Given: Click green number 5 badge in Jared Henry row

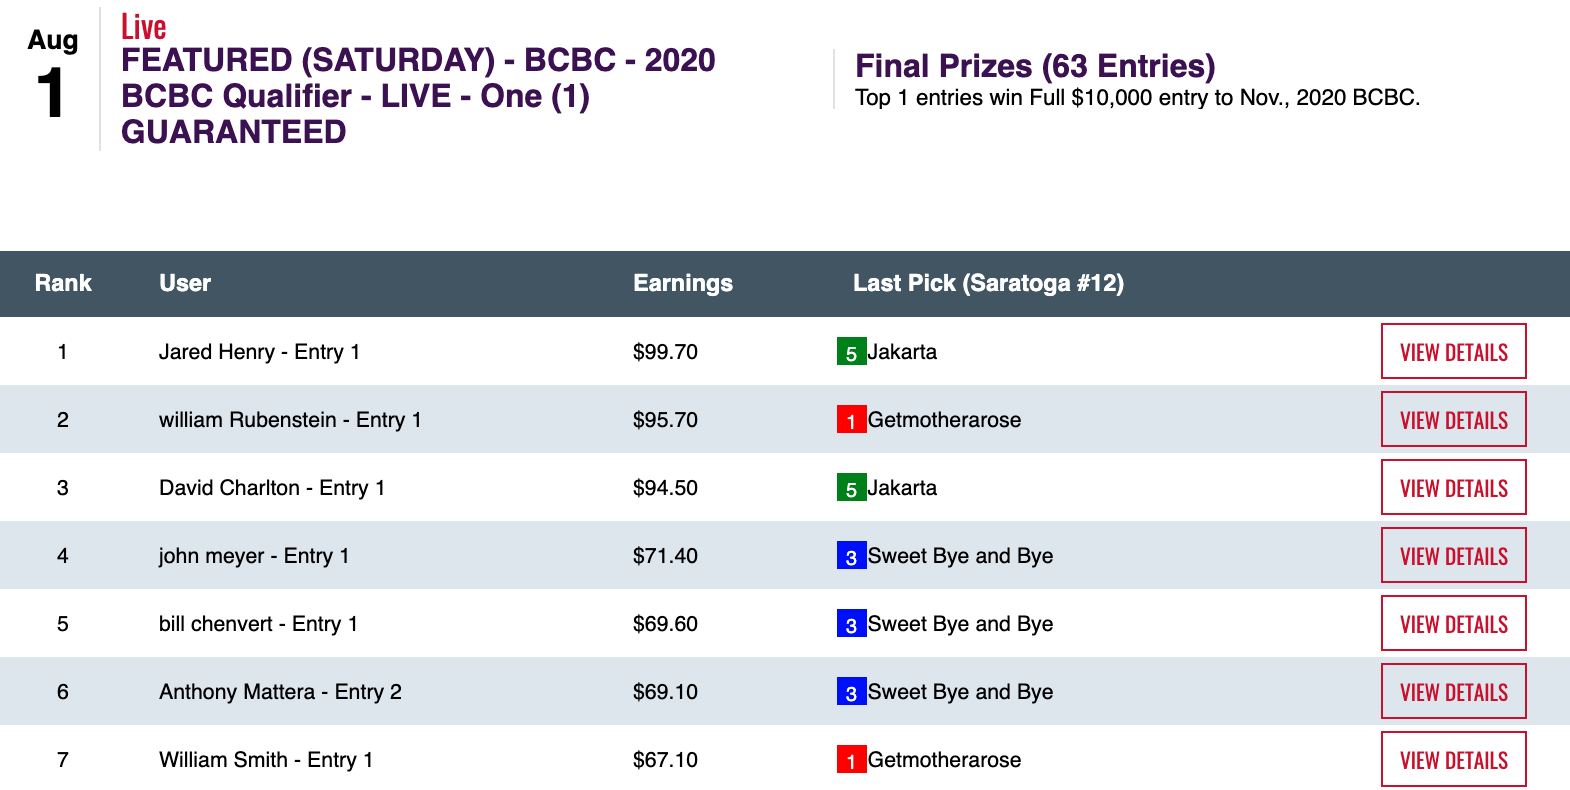Looking at the screenshot, I should (x=851, y=352).
